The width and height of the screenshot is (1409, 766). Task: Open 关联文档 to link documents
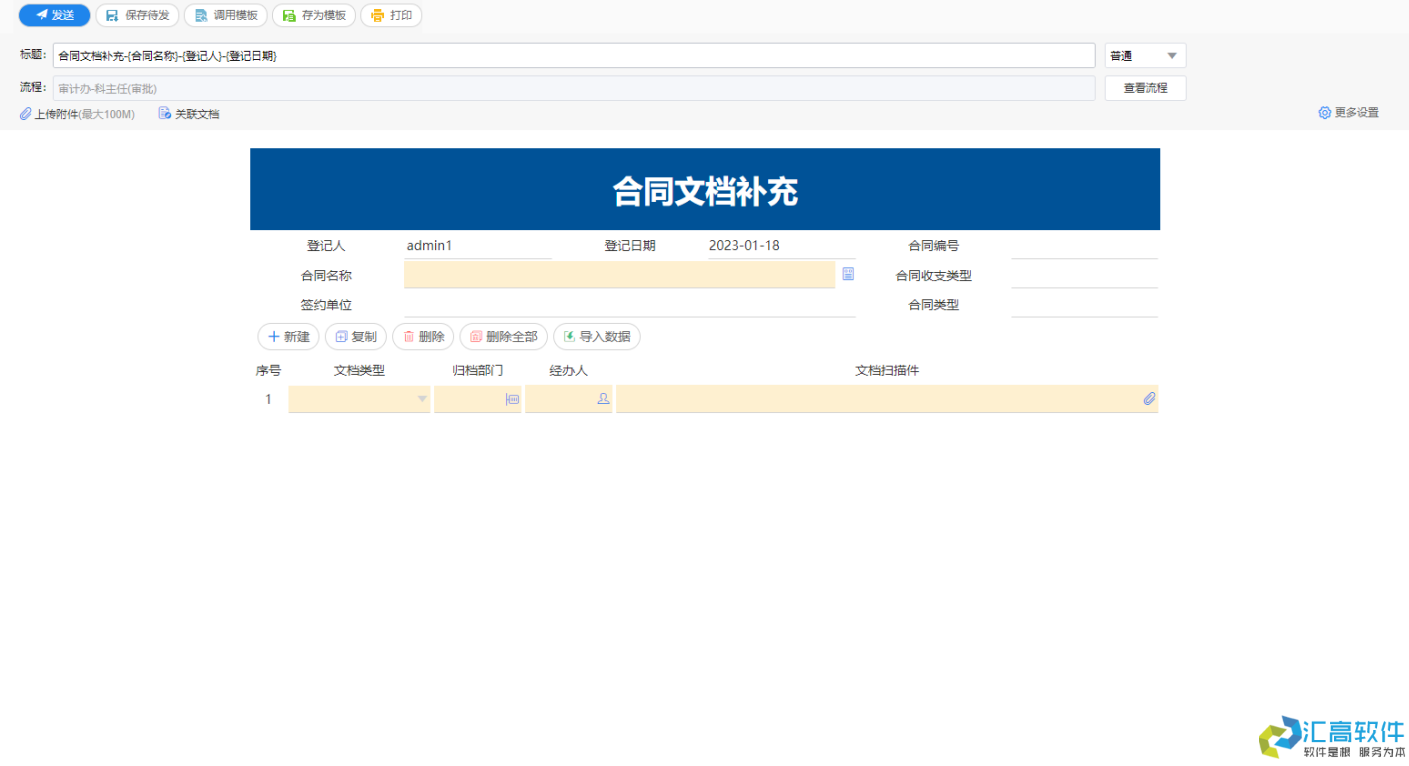(189, 113)
